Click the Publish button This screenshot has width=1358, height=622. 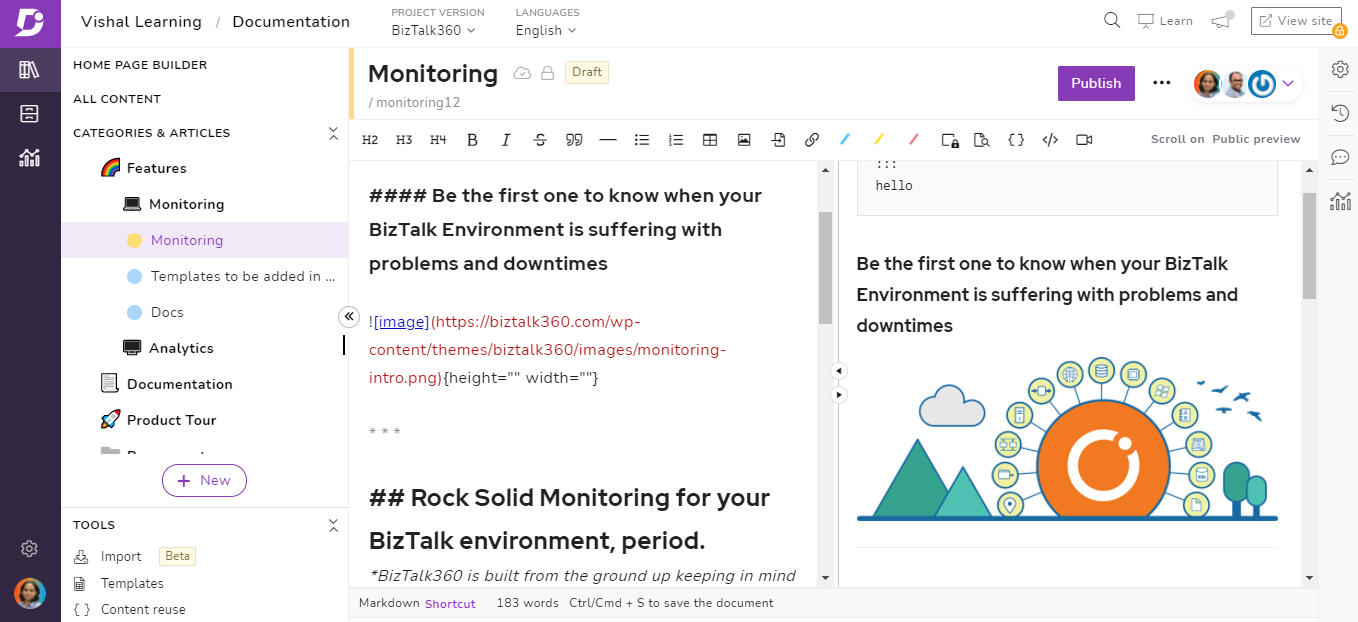[1096, 83]
